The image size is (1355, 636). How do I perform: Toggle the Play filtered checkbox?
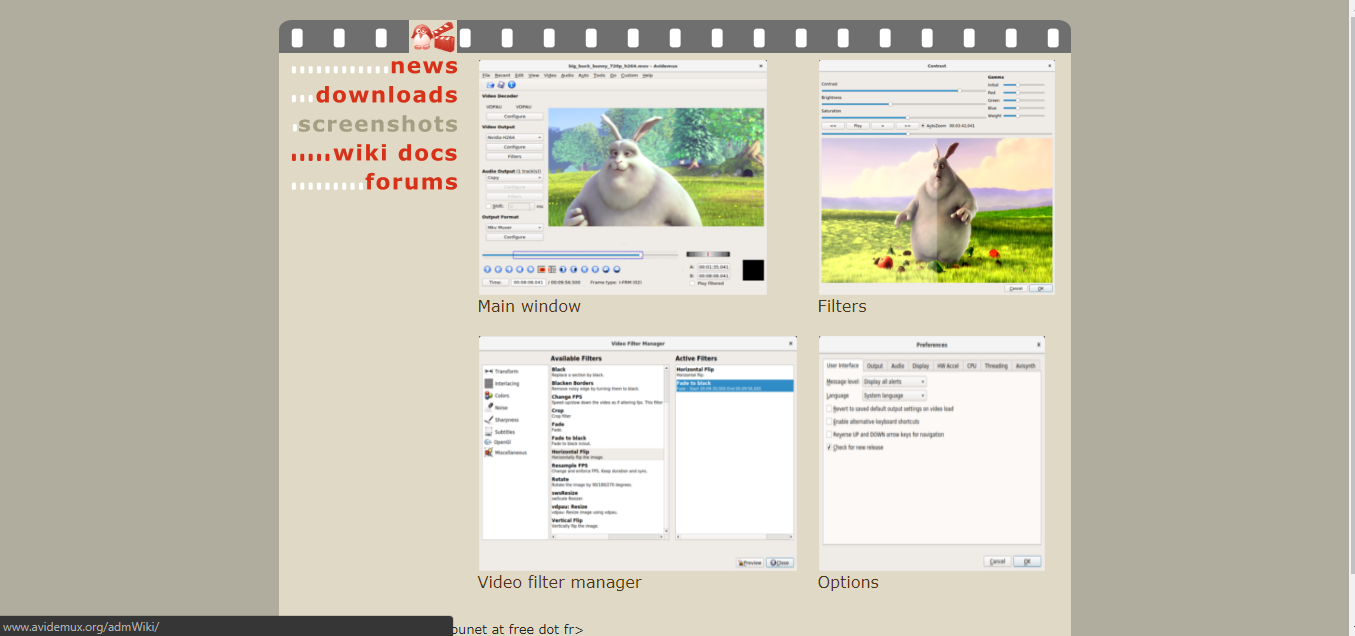coord(691,283)
